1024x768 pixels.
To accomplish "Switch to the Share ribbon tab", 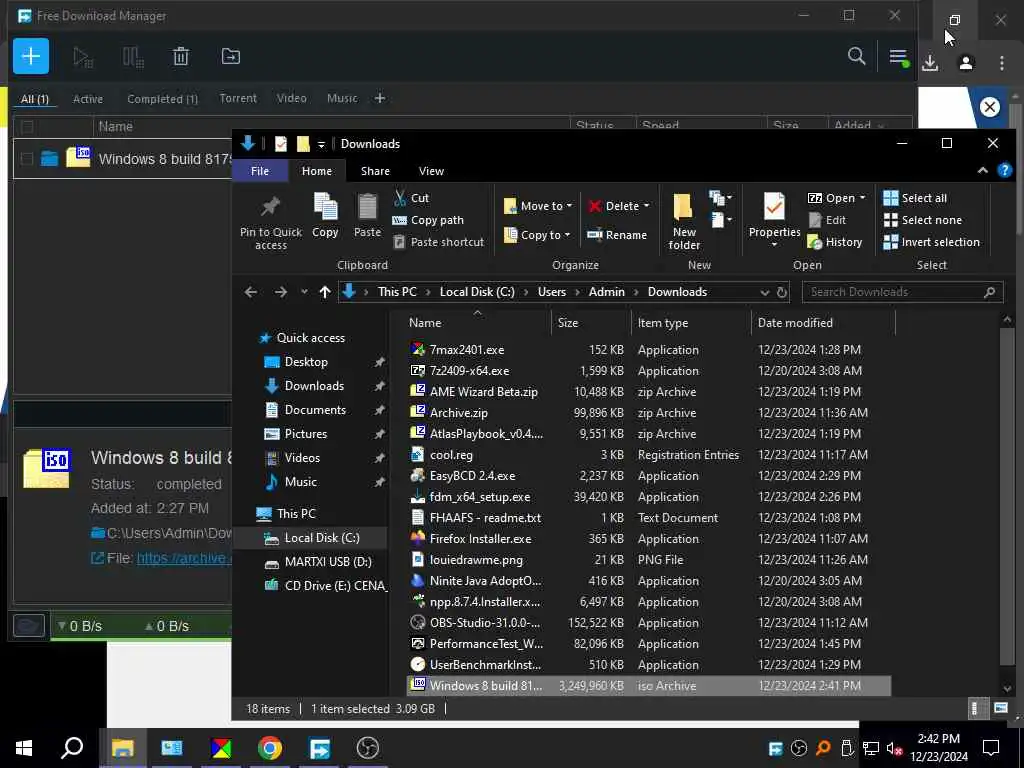I will point(376,171).
